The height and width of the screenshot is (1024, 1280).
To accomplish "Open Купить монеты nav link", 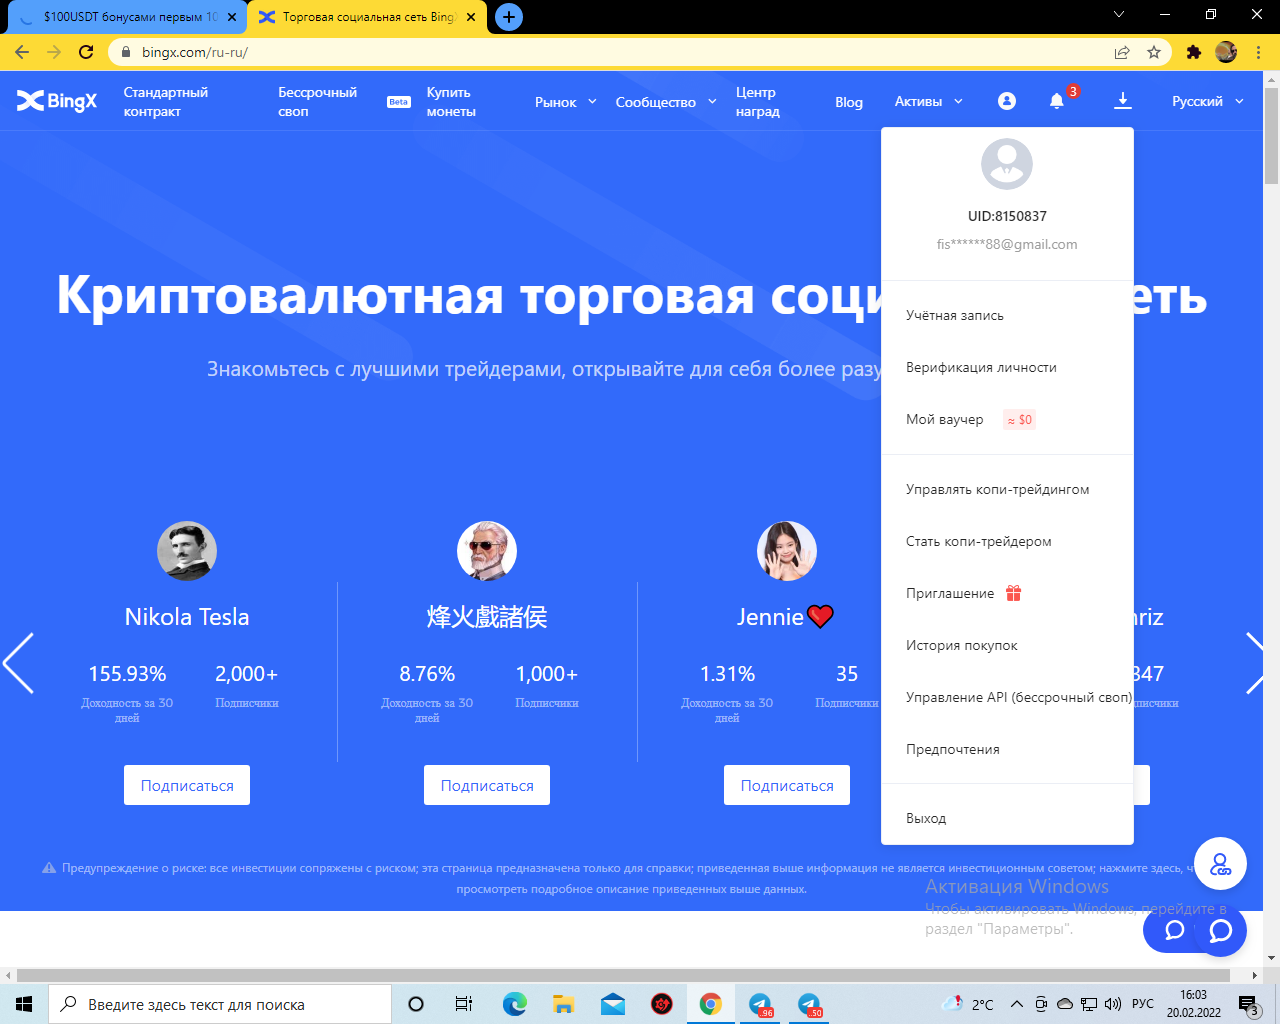I will [x=451, y=102].
